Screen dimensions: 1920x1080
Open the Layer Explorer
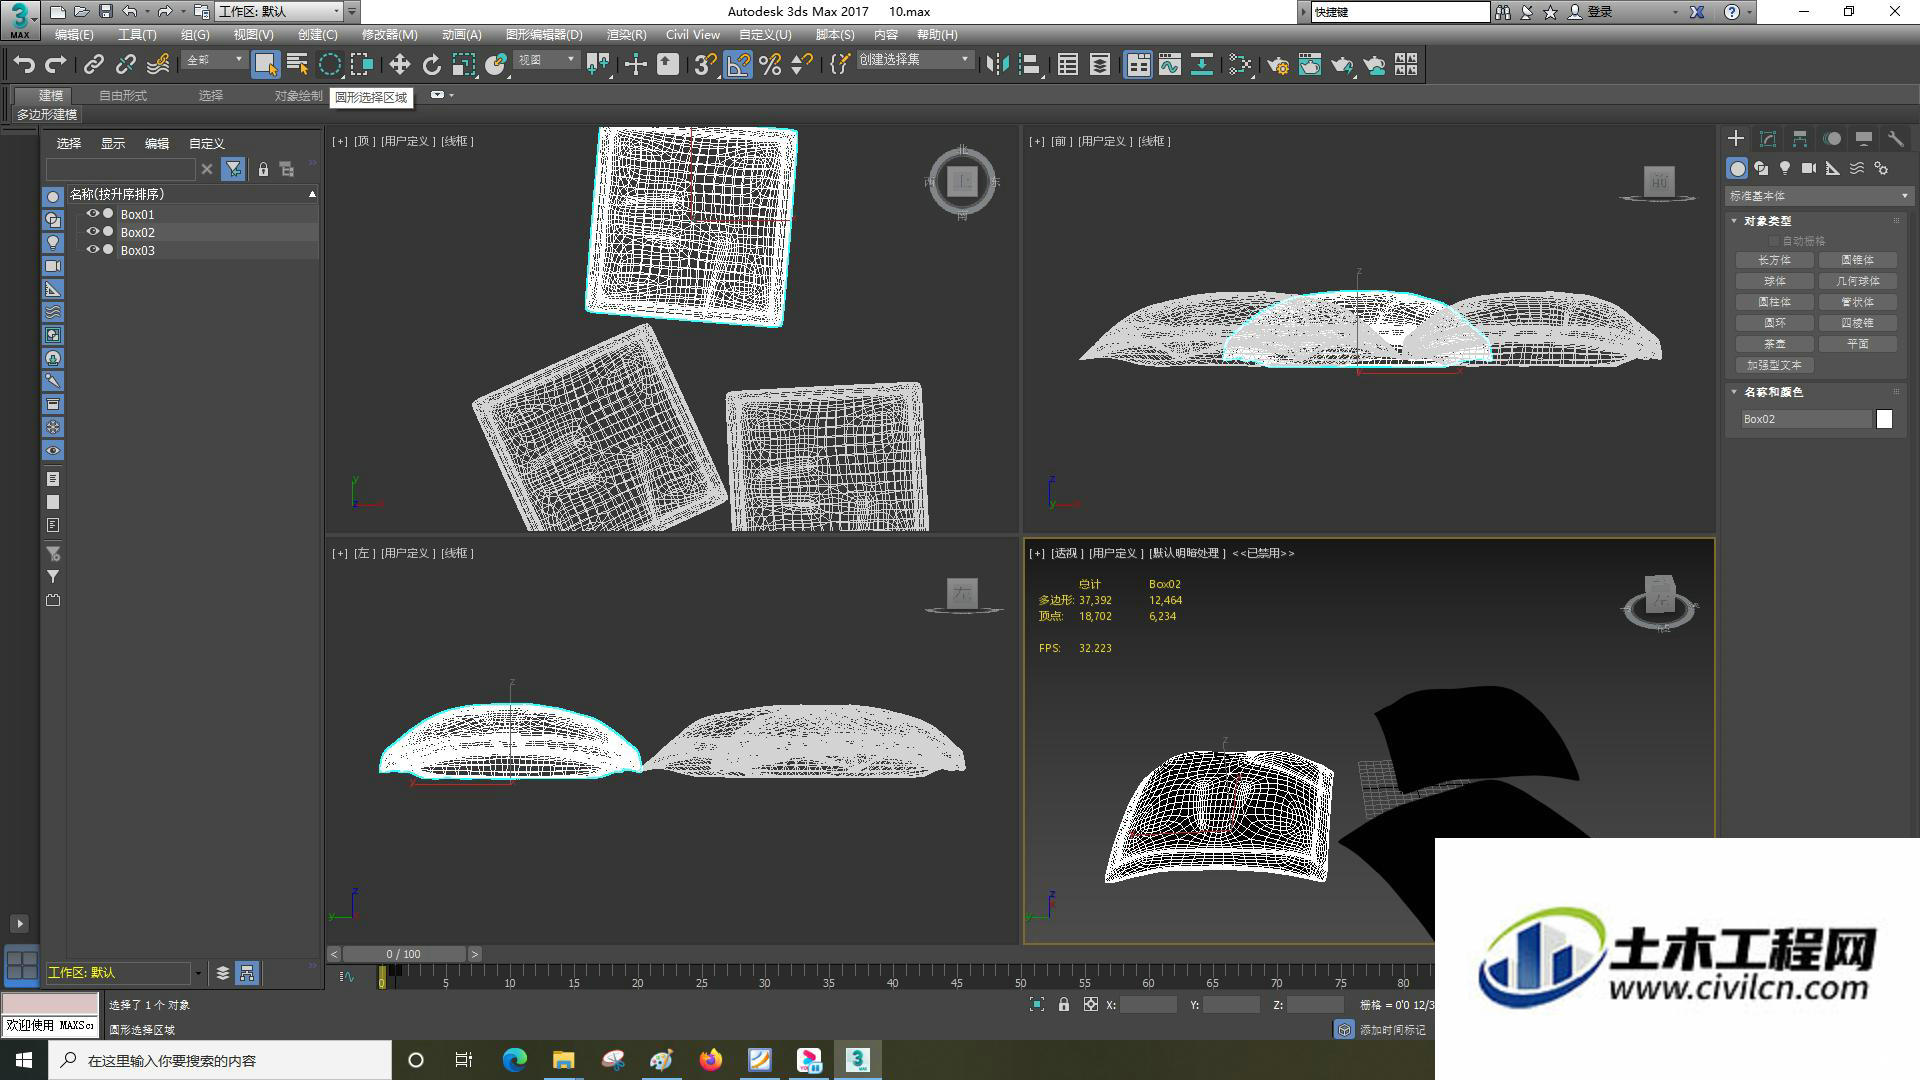1099,65
